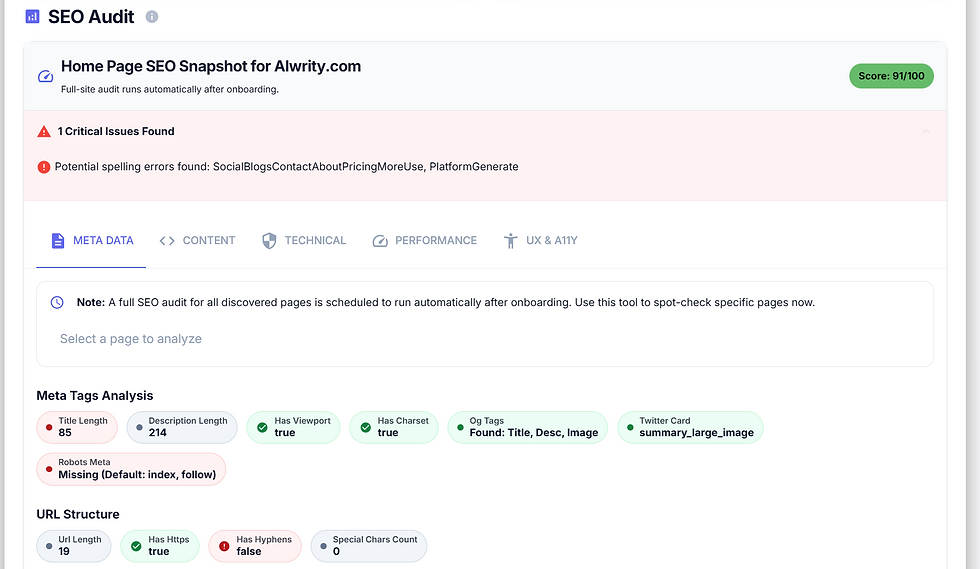
Task: Click the green check icon in Has Charset
Action: click(366, 428)
